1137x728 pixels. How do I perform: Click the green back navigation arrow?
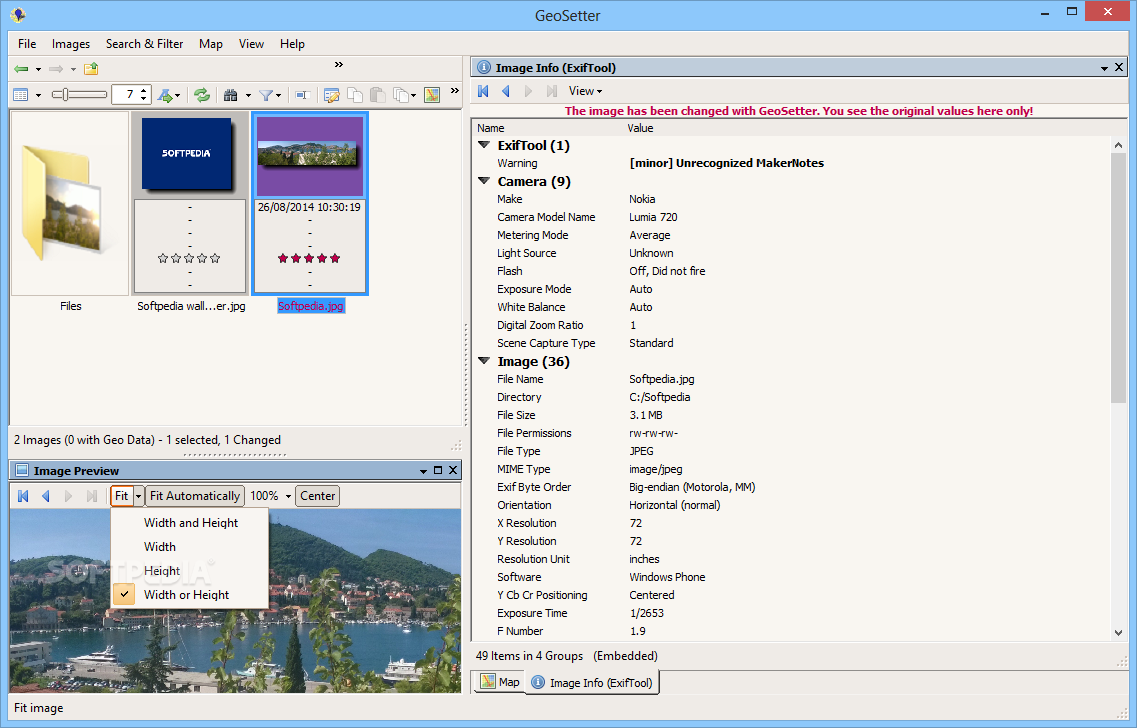[x=21, y=69]
